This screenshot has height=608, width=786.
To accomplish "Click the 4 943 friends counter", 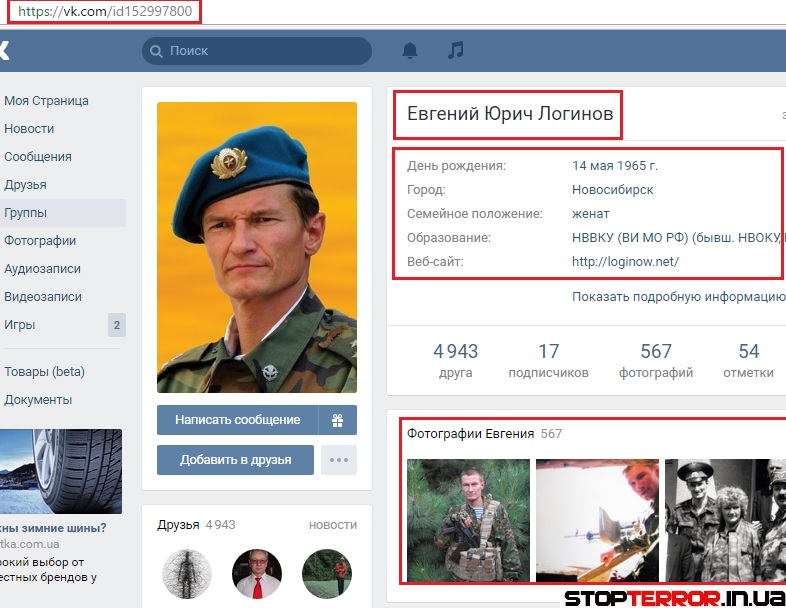I will (x=455, y=361).
